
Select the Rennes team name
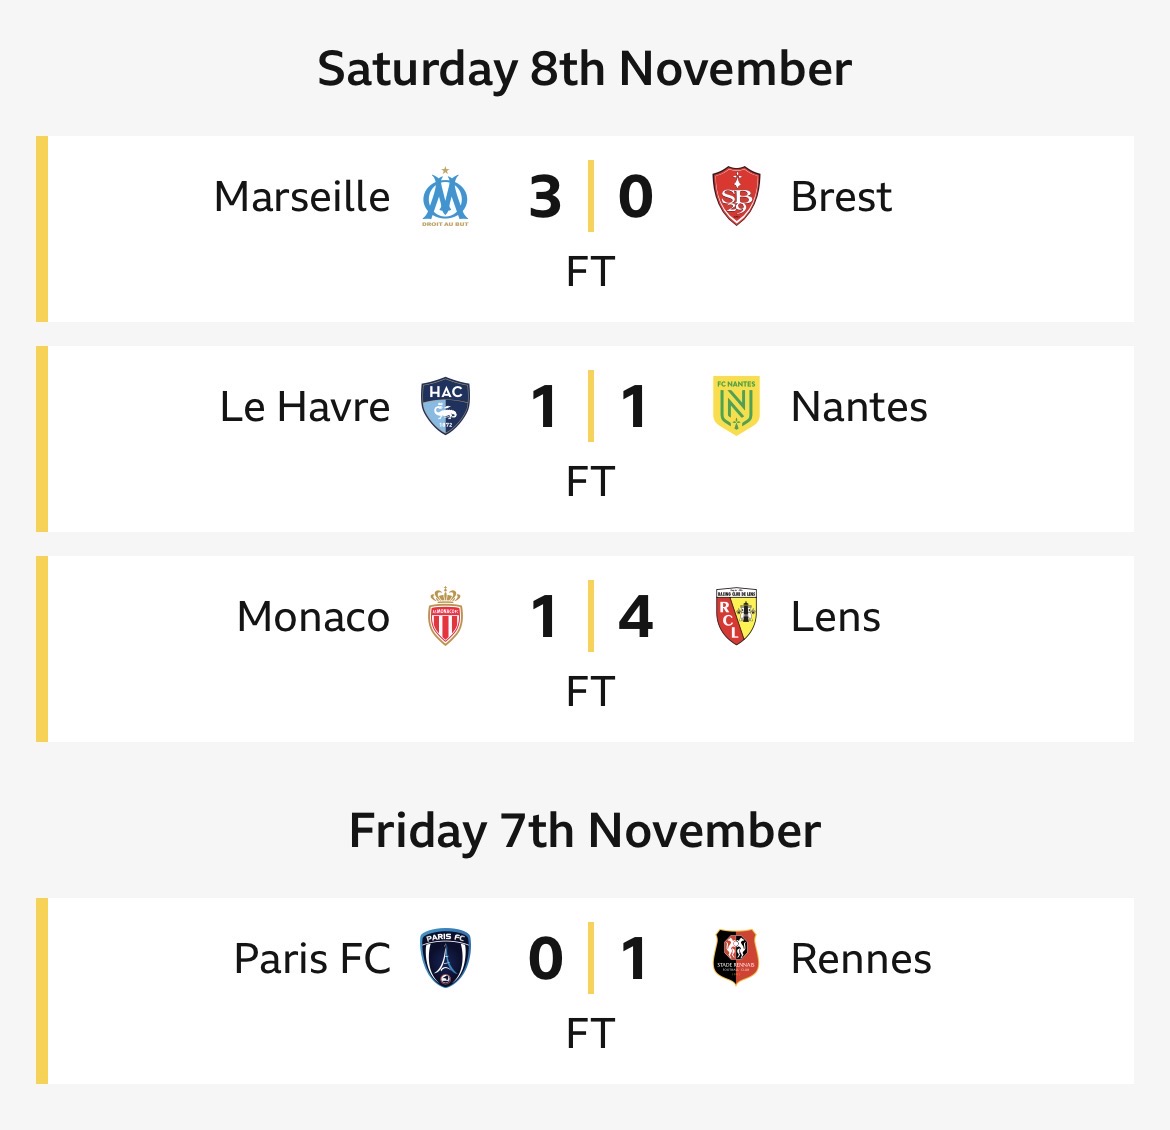(861, 959)
